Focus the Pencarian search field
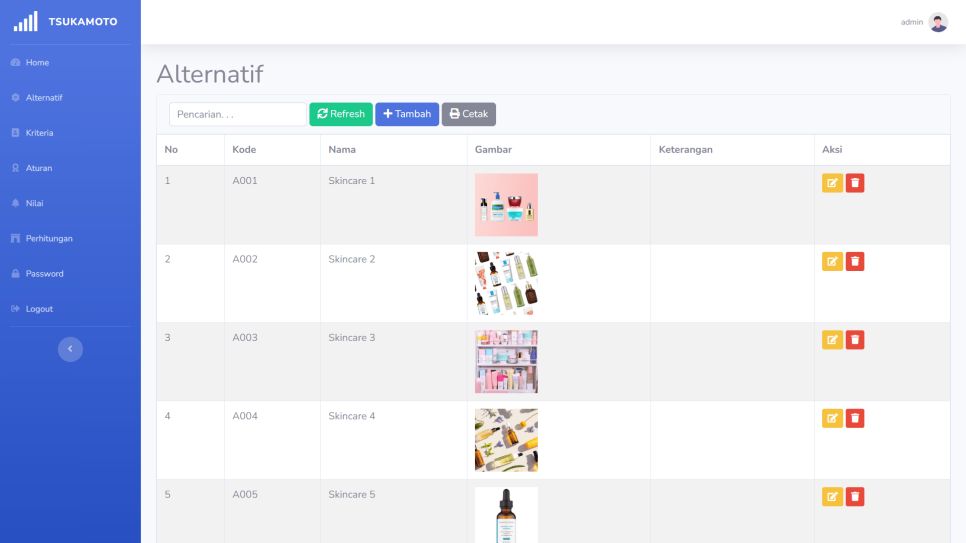 tap(237, 114)
